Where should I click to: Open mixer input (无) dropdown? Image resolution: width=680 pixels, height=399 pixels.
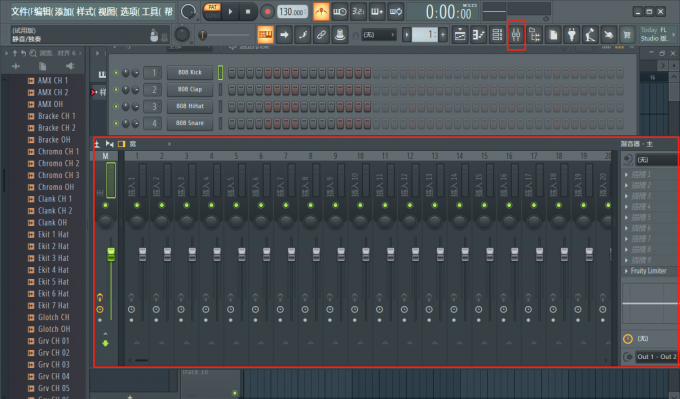click(656, 160)
